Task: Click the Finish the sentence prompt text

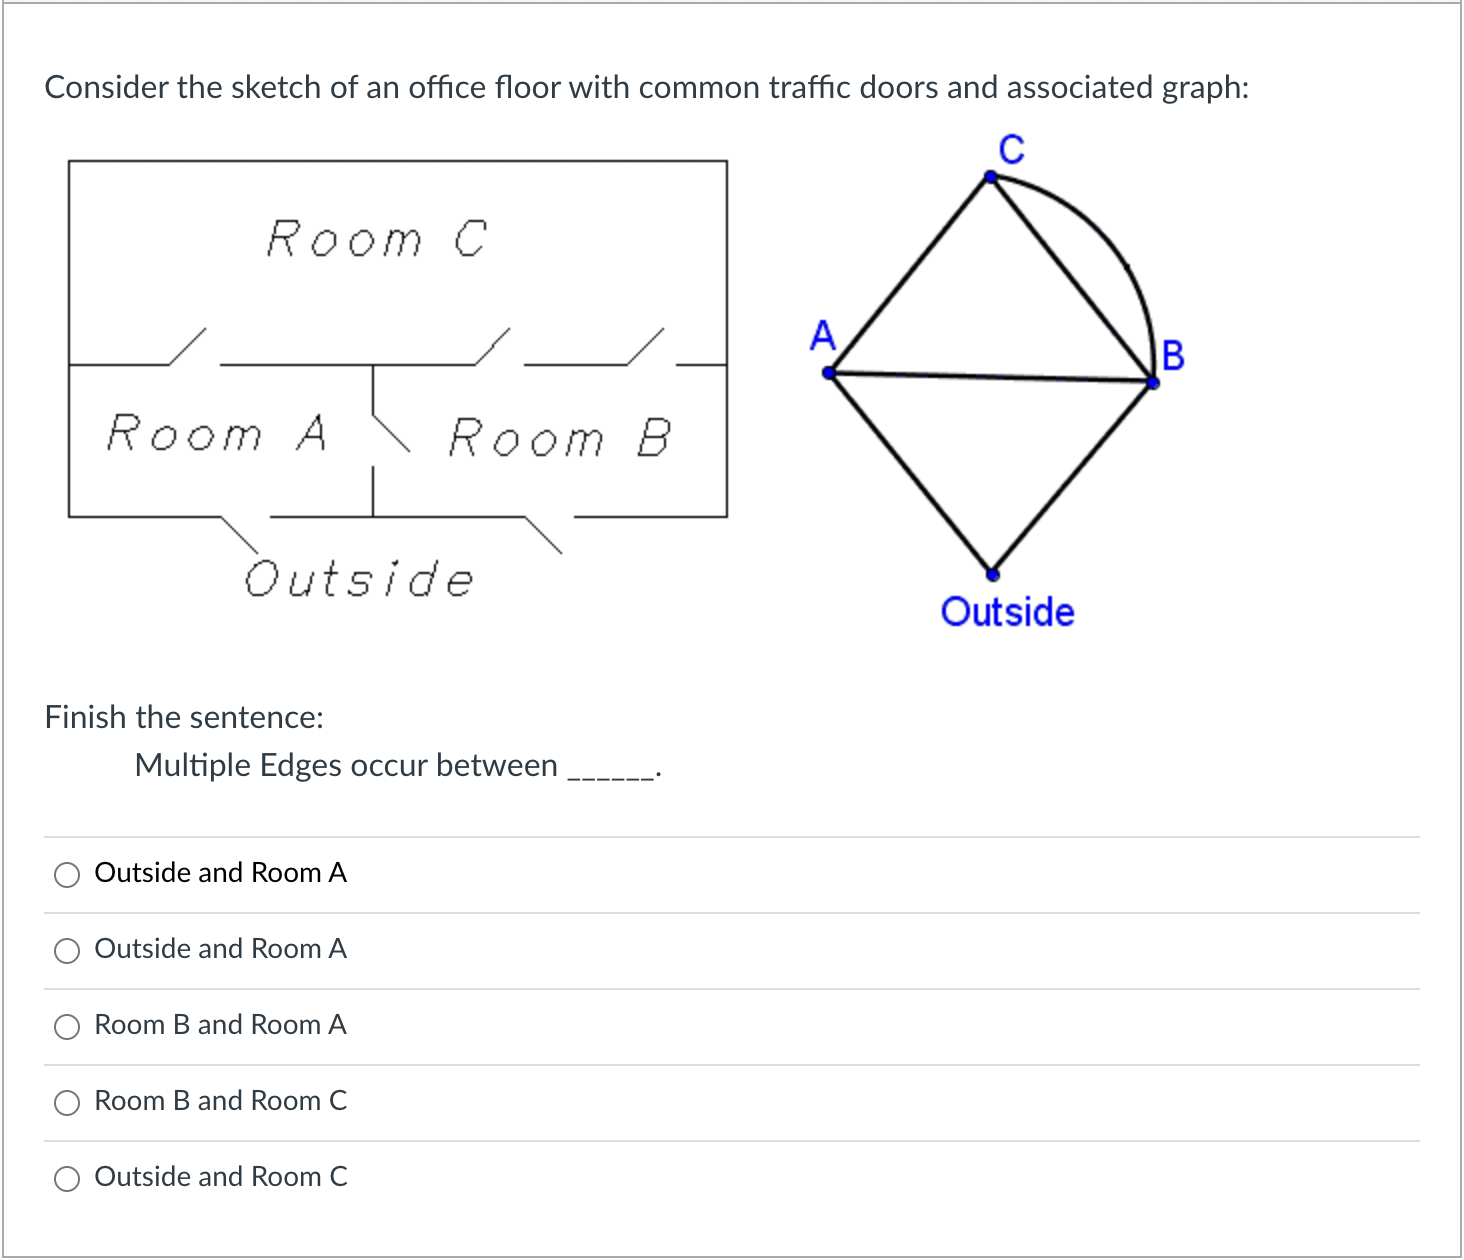Action: 184,717
